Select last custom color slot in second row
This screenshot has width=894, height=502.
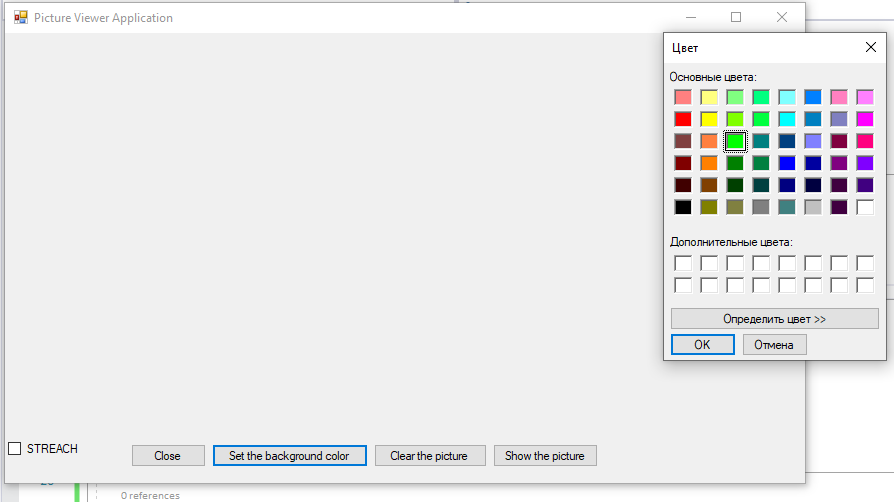point(865,285)
